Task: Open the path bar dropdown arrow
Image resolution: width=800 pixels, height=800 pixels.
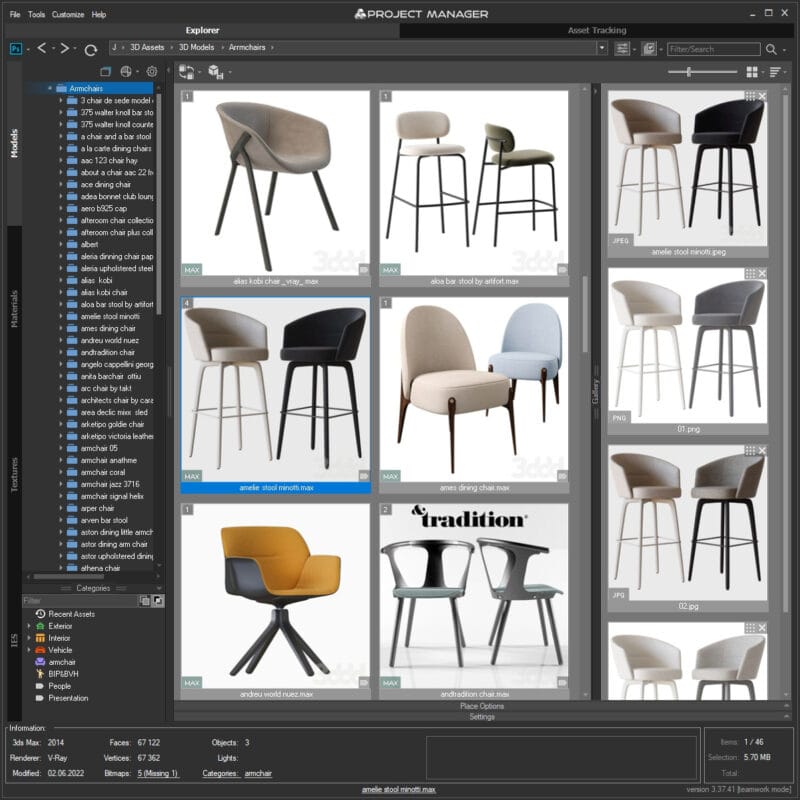Action: pyautogui.click(x=603, y=48)
